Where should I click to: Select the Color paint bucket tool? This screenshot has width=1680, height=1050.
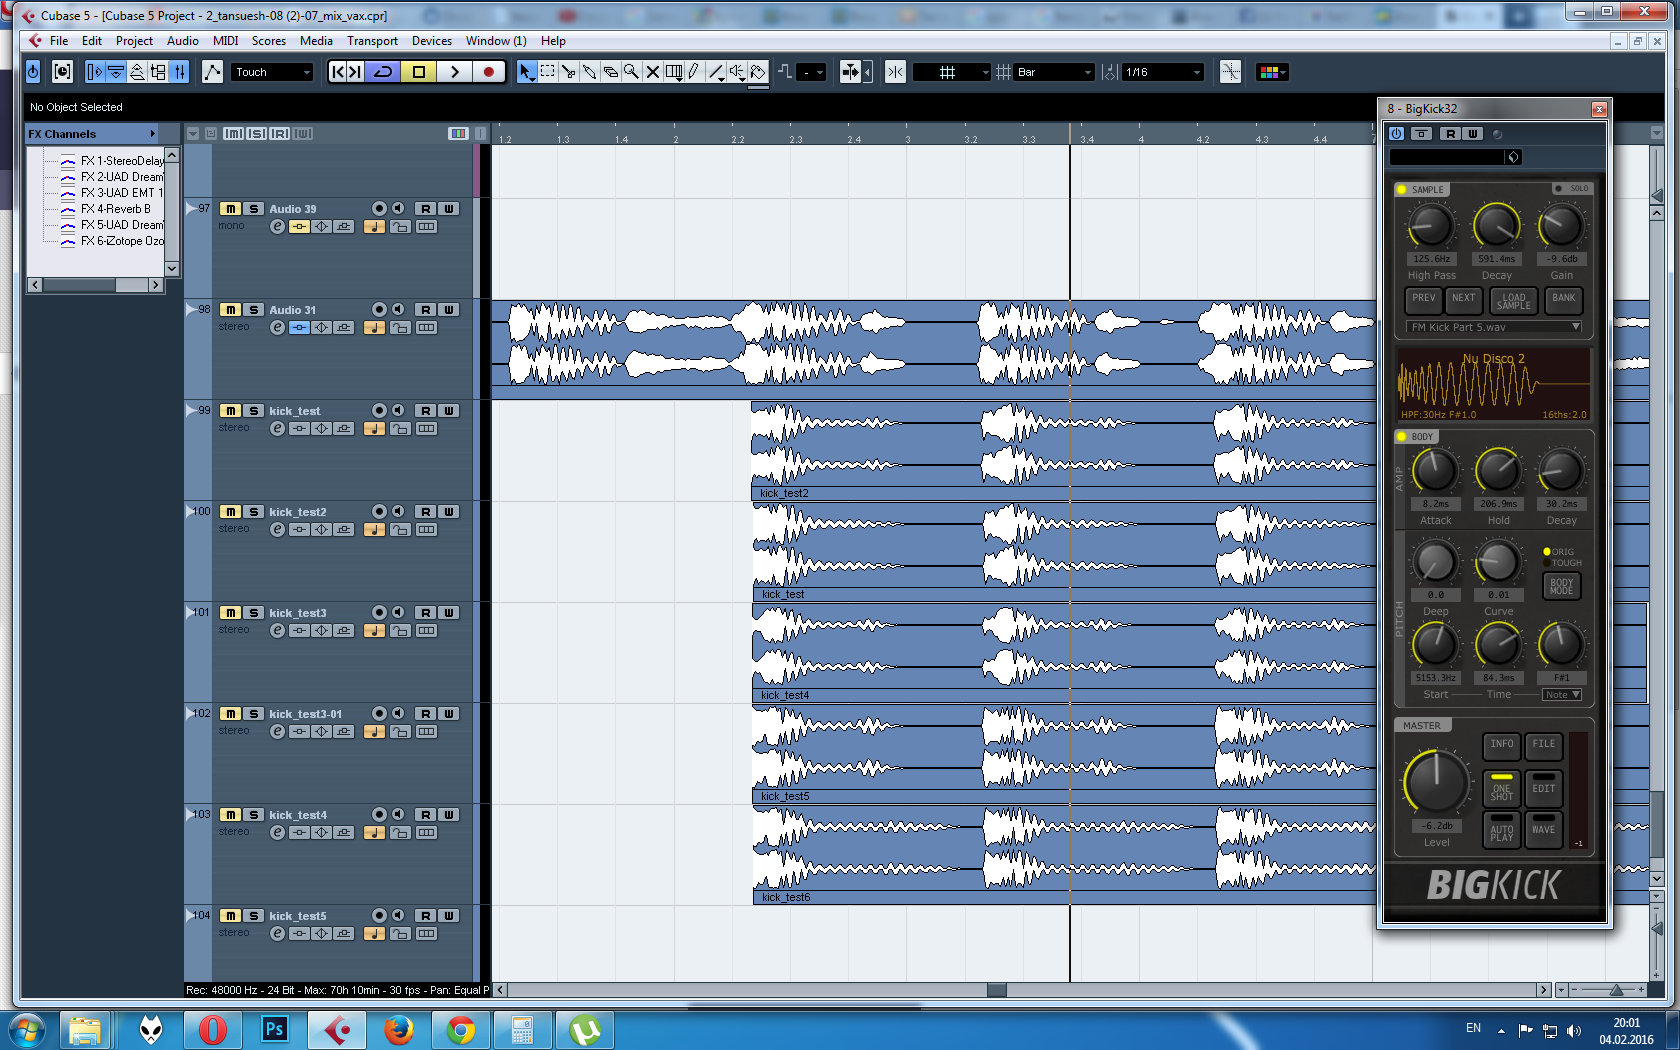(x=758, y=72)
